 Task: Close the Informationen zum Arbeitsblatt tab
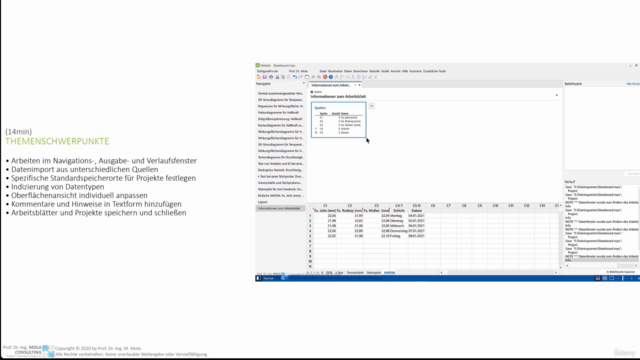pyautogui.click(x=359, y=85)
